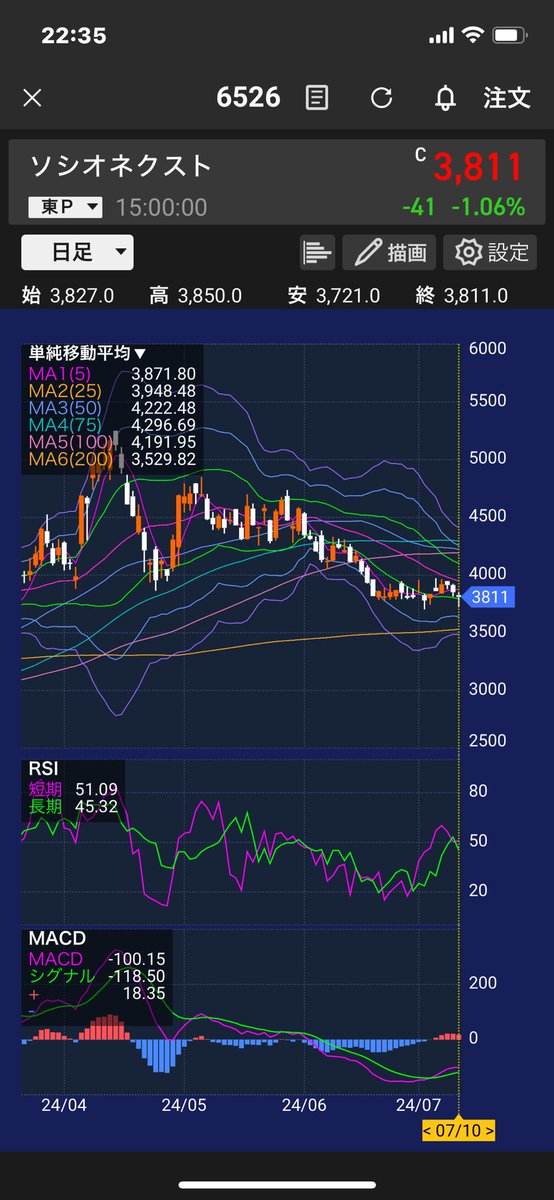Select the MA5(100) legend entry
The image size is (554, 1200).
click(111, 441)
